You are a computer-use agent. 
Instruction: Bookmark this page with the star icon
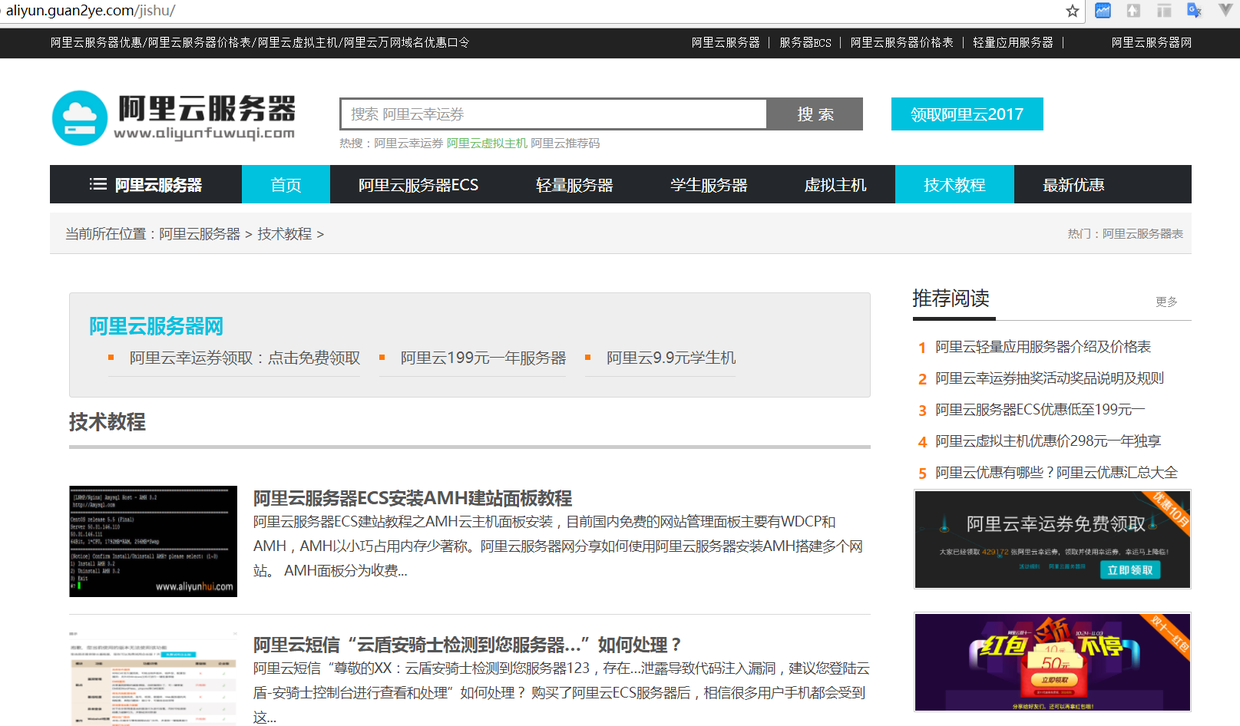click(1073, 11)
